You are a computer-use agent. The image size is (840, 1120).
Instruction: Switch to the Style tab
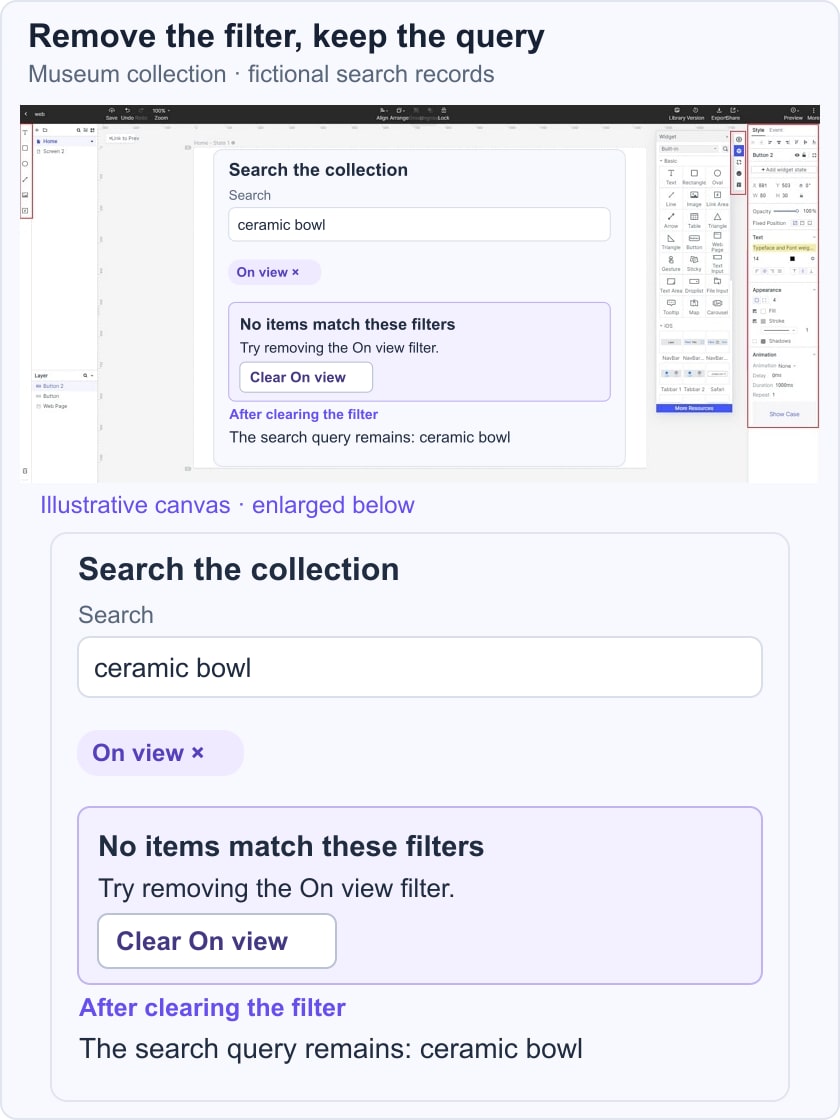coord(758,130)
